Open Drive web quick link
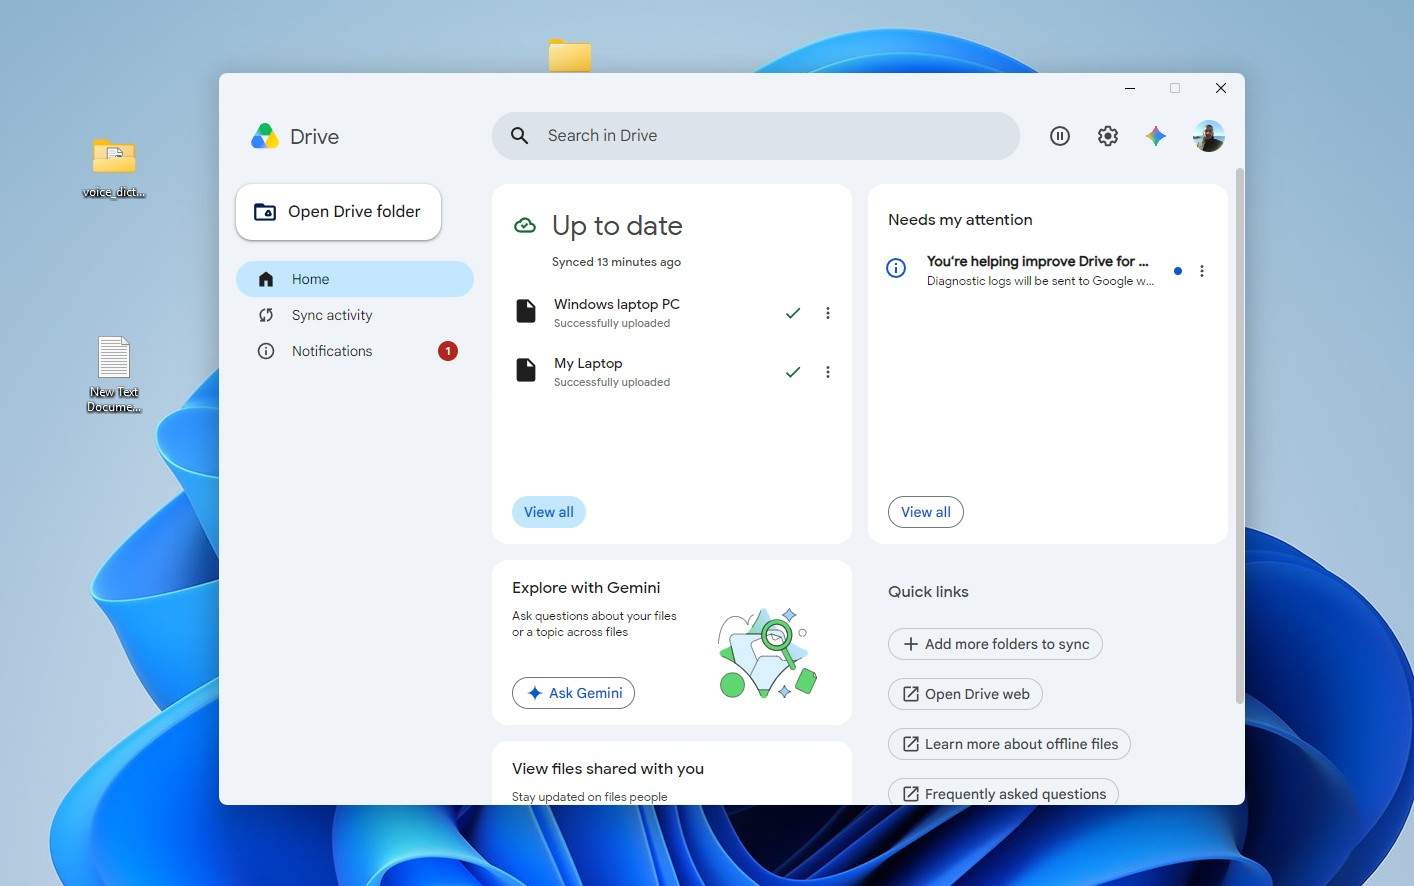The width and height of the screenshot is (1414, 886). [x=965, y=694]
